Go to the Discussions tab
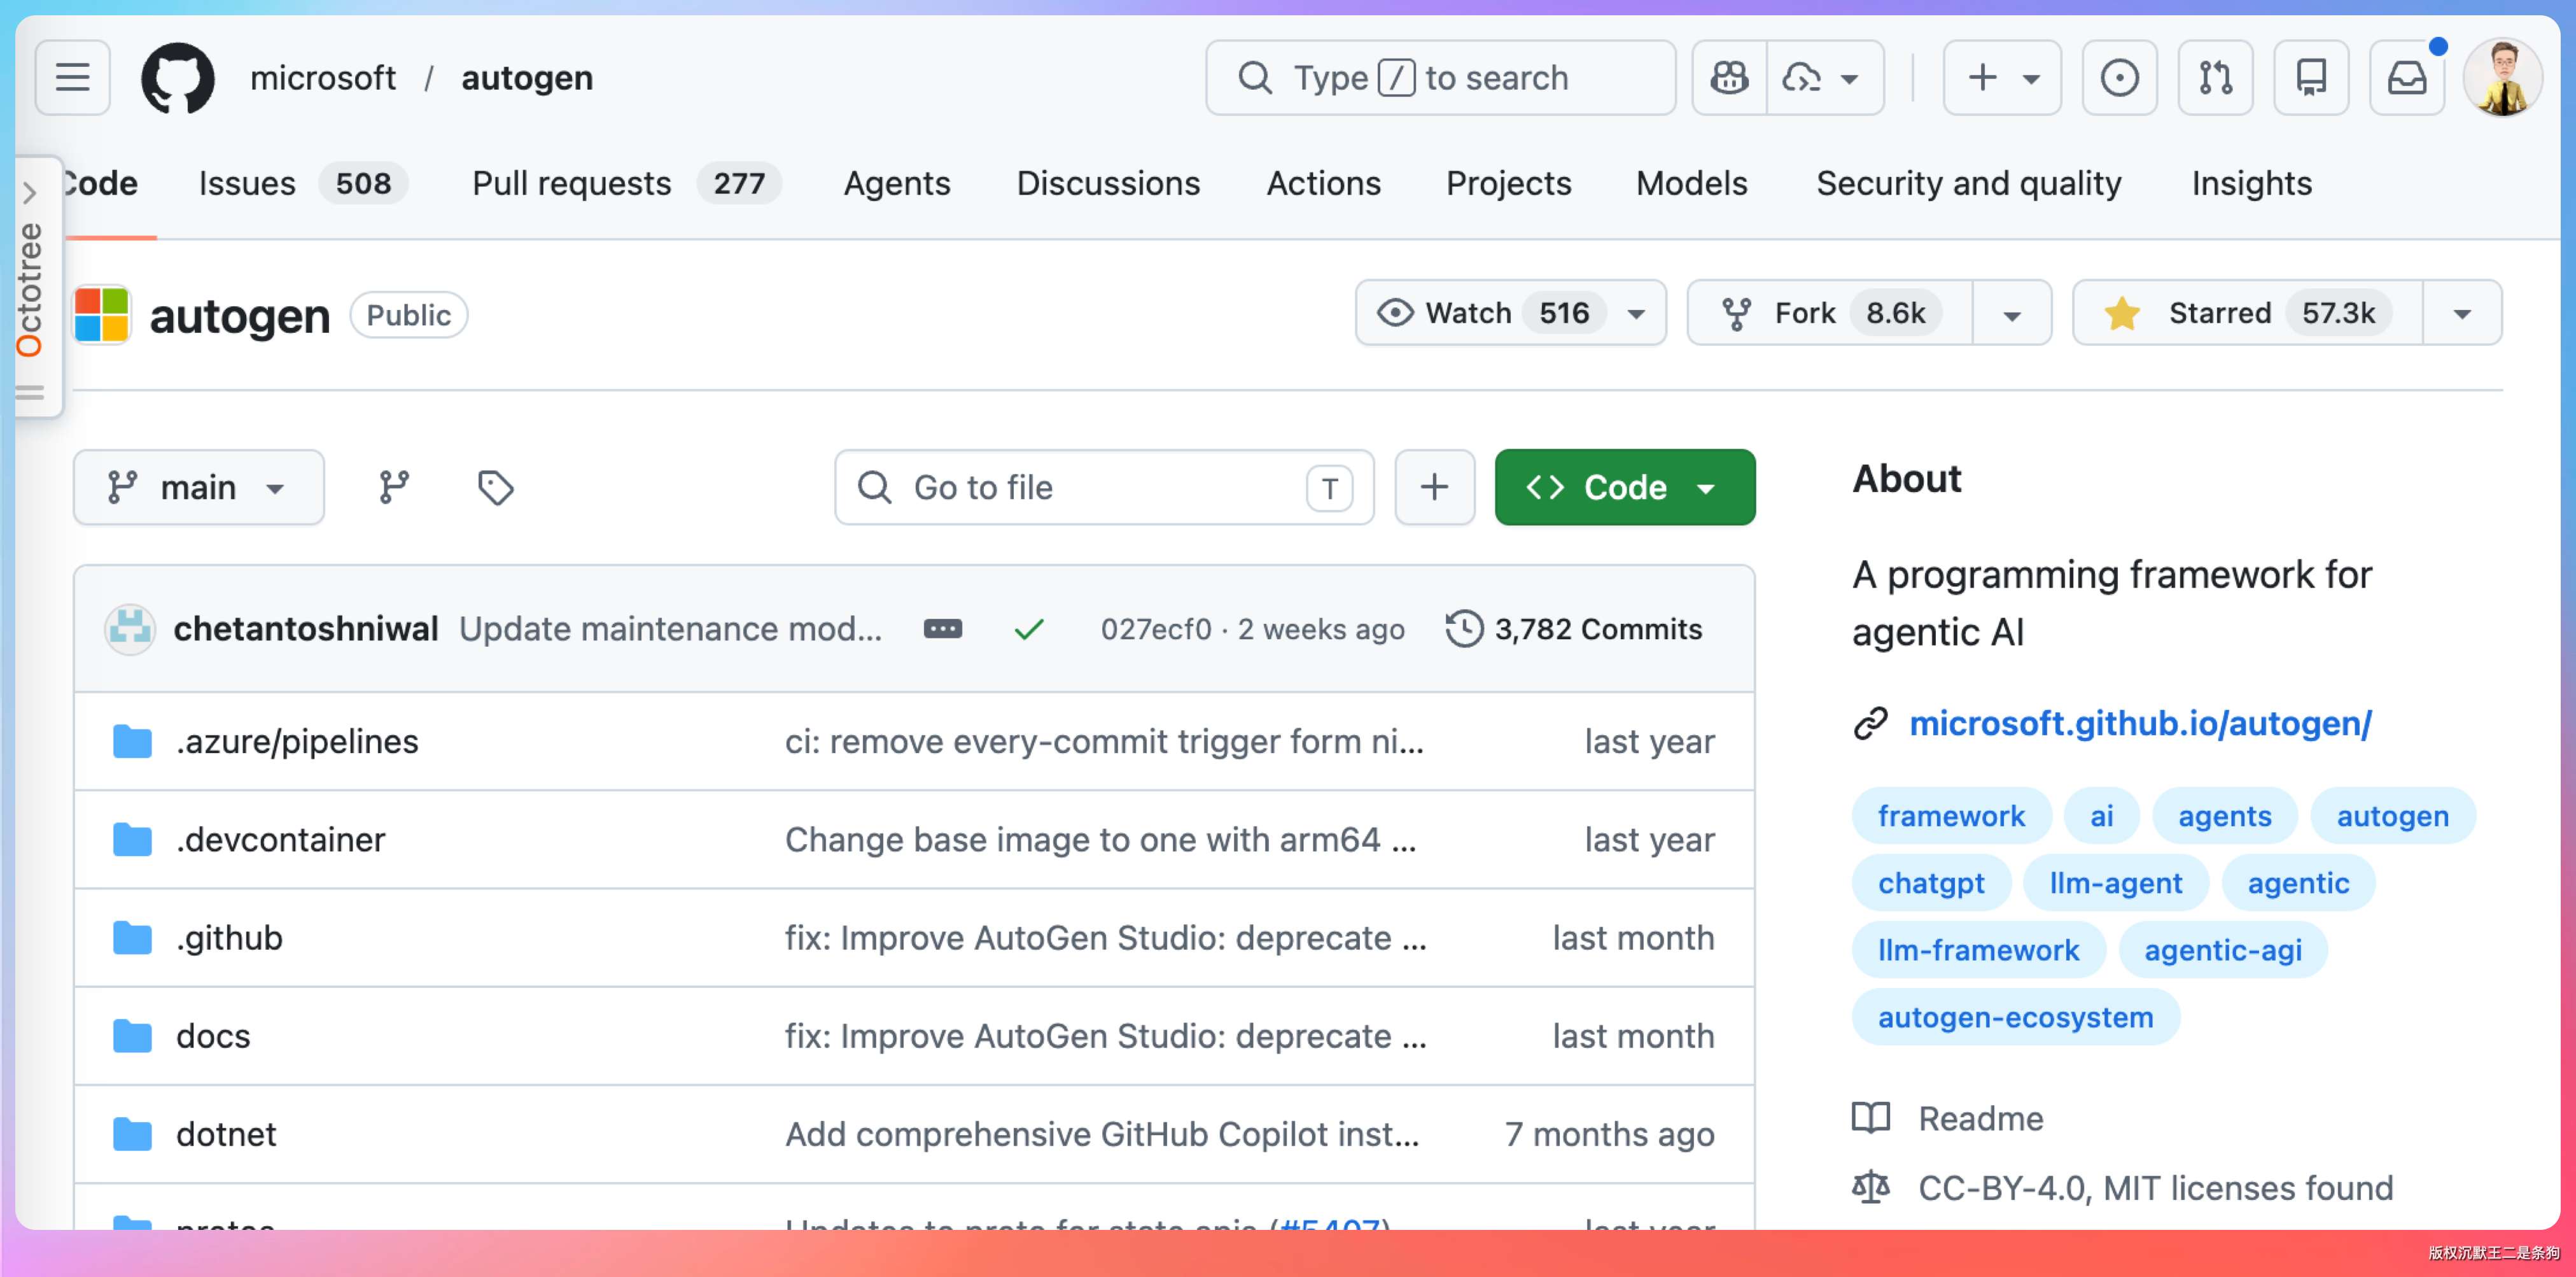2576x1277 pixels. [1108, 183]
